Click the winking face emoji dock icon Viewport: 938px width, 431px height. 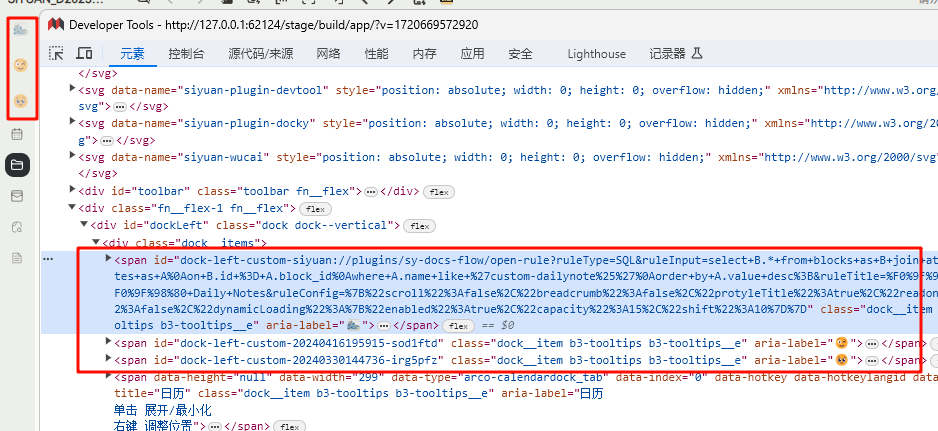(x=21, y=65)
